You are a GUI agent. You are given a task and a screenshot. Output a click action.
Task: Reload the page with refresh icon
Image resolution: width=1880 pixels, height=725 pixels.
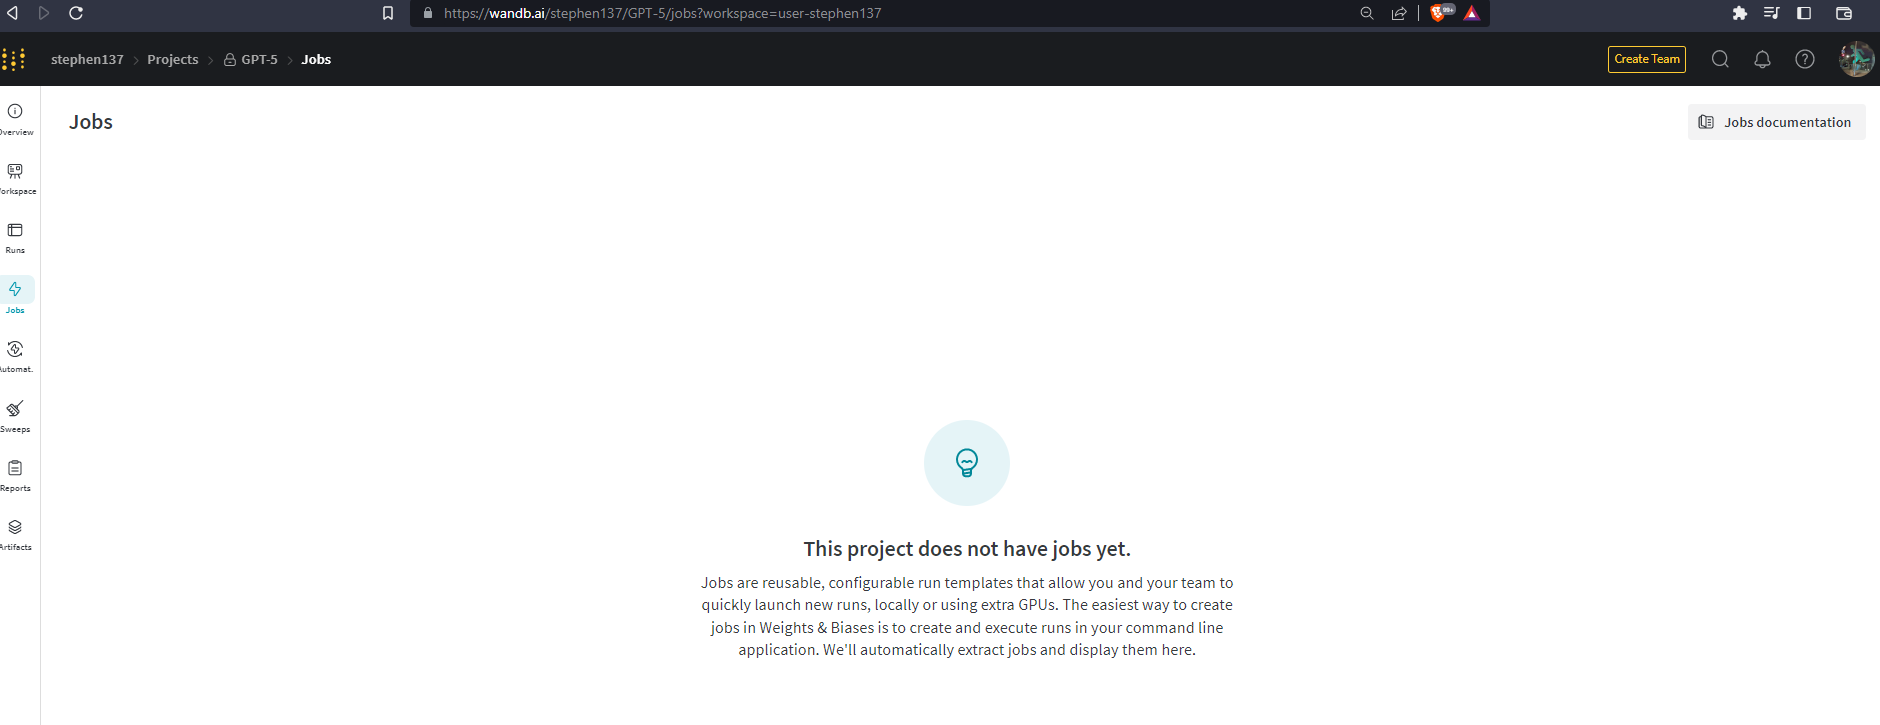point(76,13)
